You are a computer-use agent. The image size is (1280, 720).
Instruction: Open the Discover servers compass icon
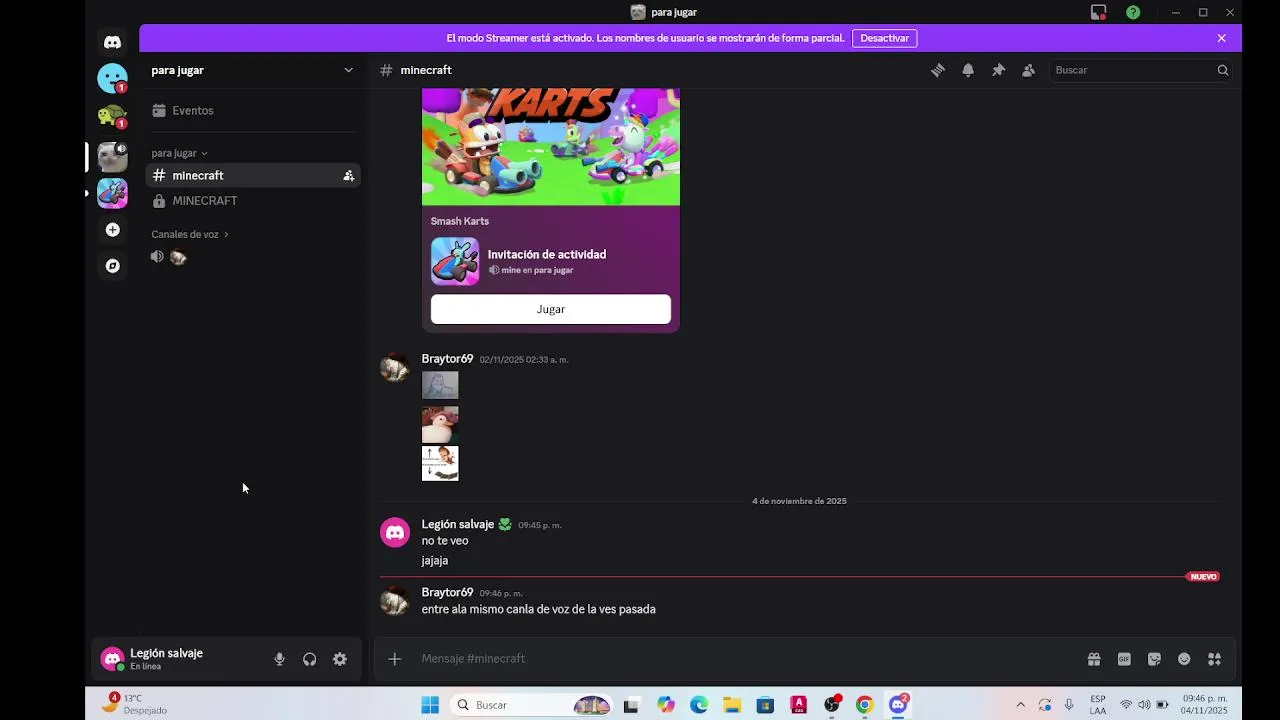(112, 266)
